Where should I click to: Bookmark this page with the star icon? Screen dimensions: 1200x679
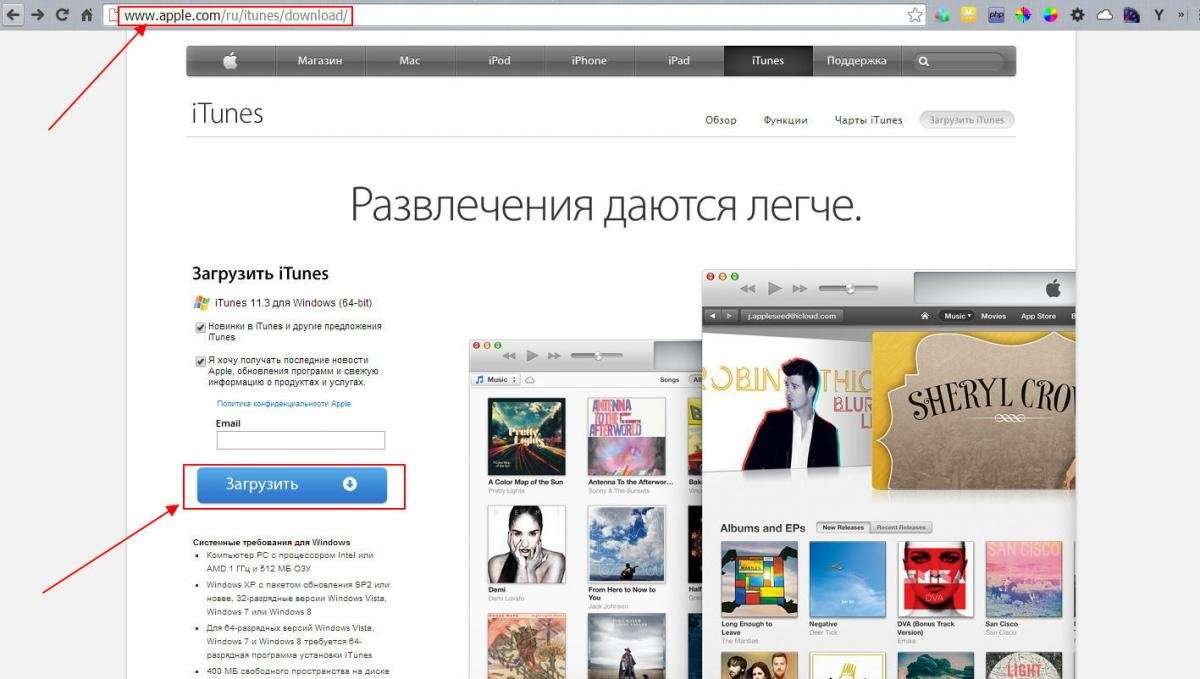[914, 15]
